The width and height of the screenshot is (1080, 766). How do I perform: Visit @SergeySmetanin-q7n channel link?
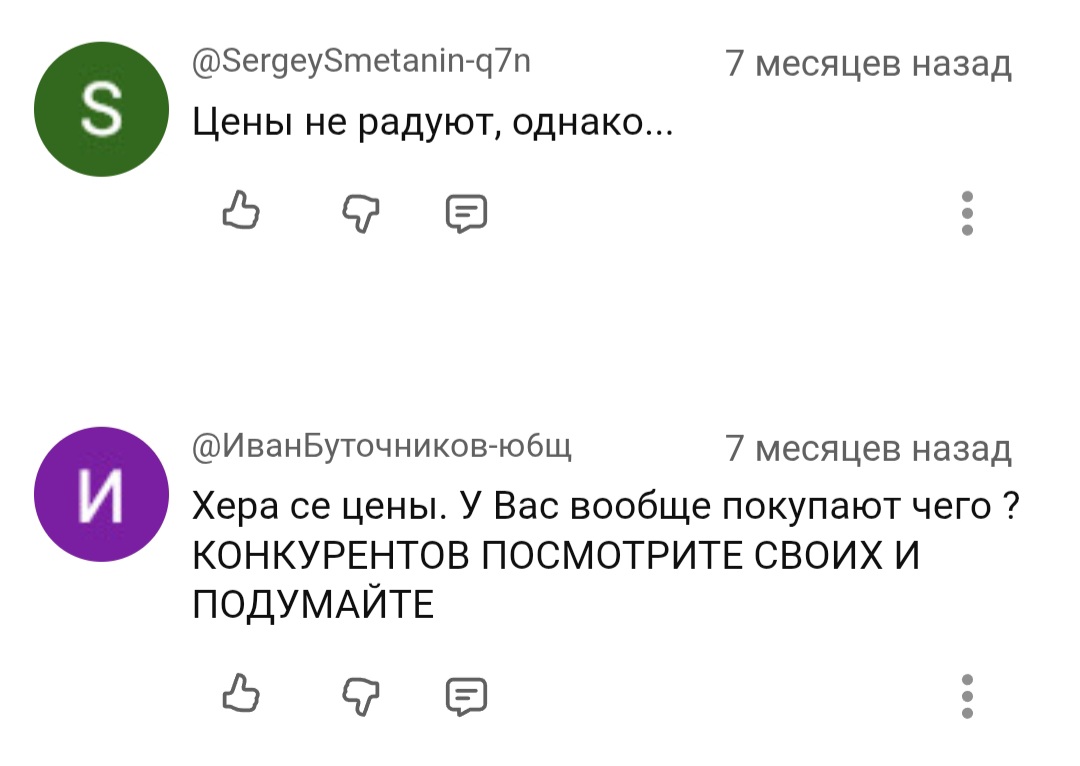363,65
